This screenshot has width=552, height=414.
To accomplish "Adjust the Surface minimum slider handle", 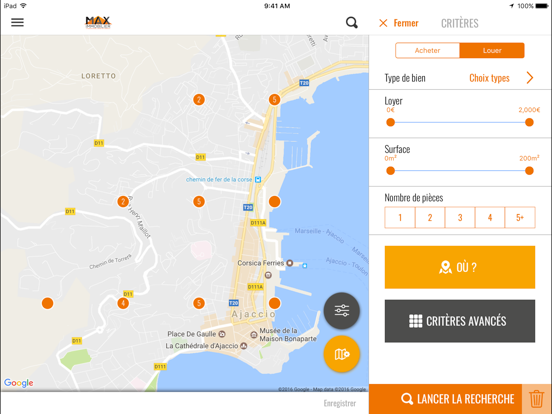I will (390, 171).
